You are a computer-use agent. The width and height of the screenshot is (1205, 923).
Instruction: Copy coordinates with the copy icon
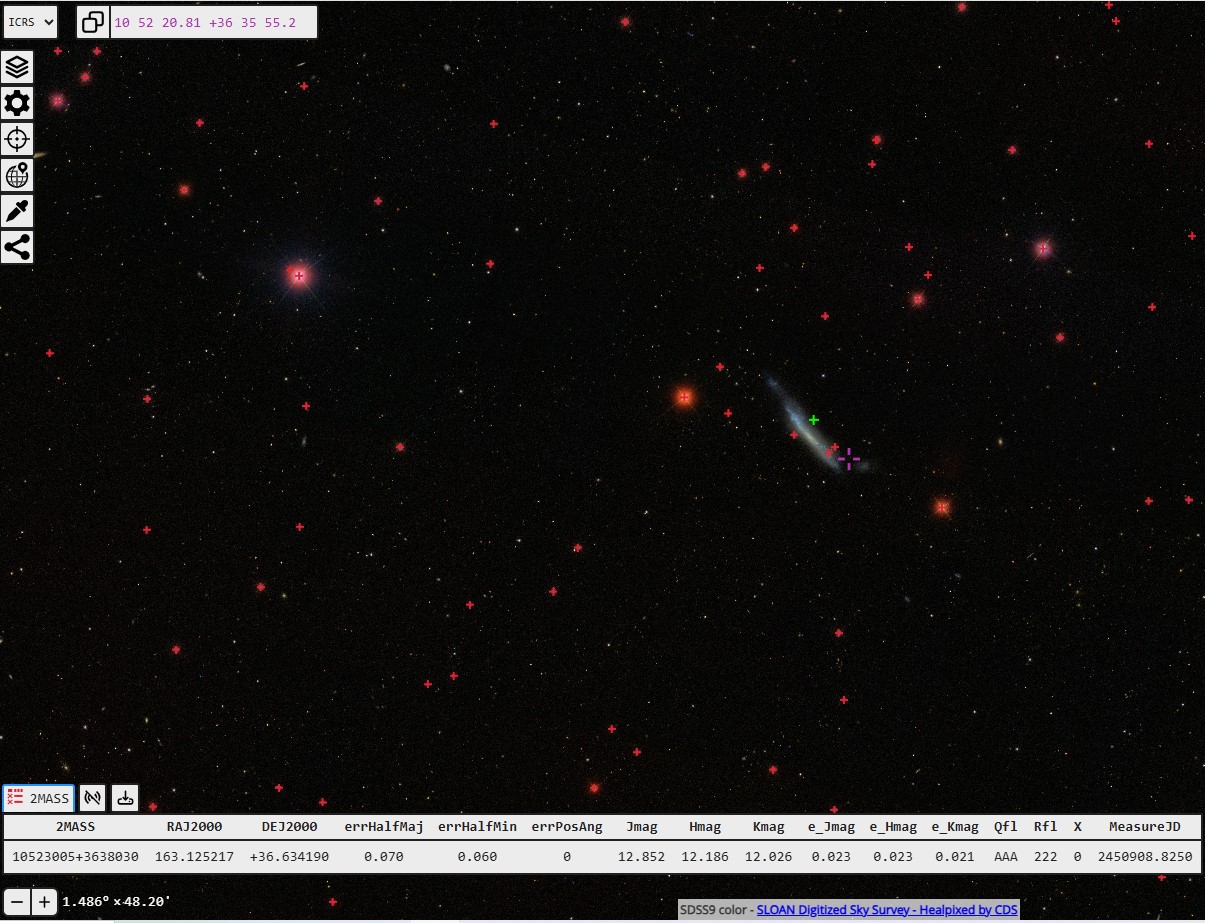93,22
